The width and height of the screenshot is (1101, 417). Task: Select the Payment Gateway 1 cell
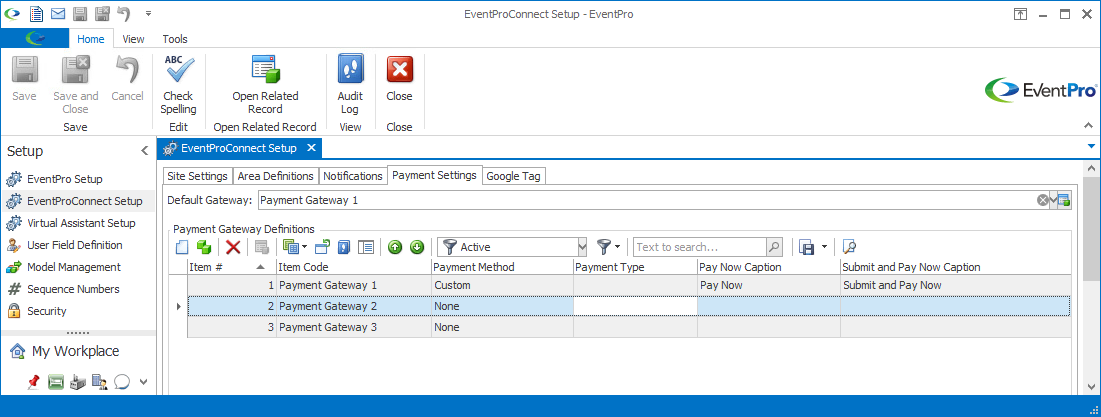coord(354,285)
